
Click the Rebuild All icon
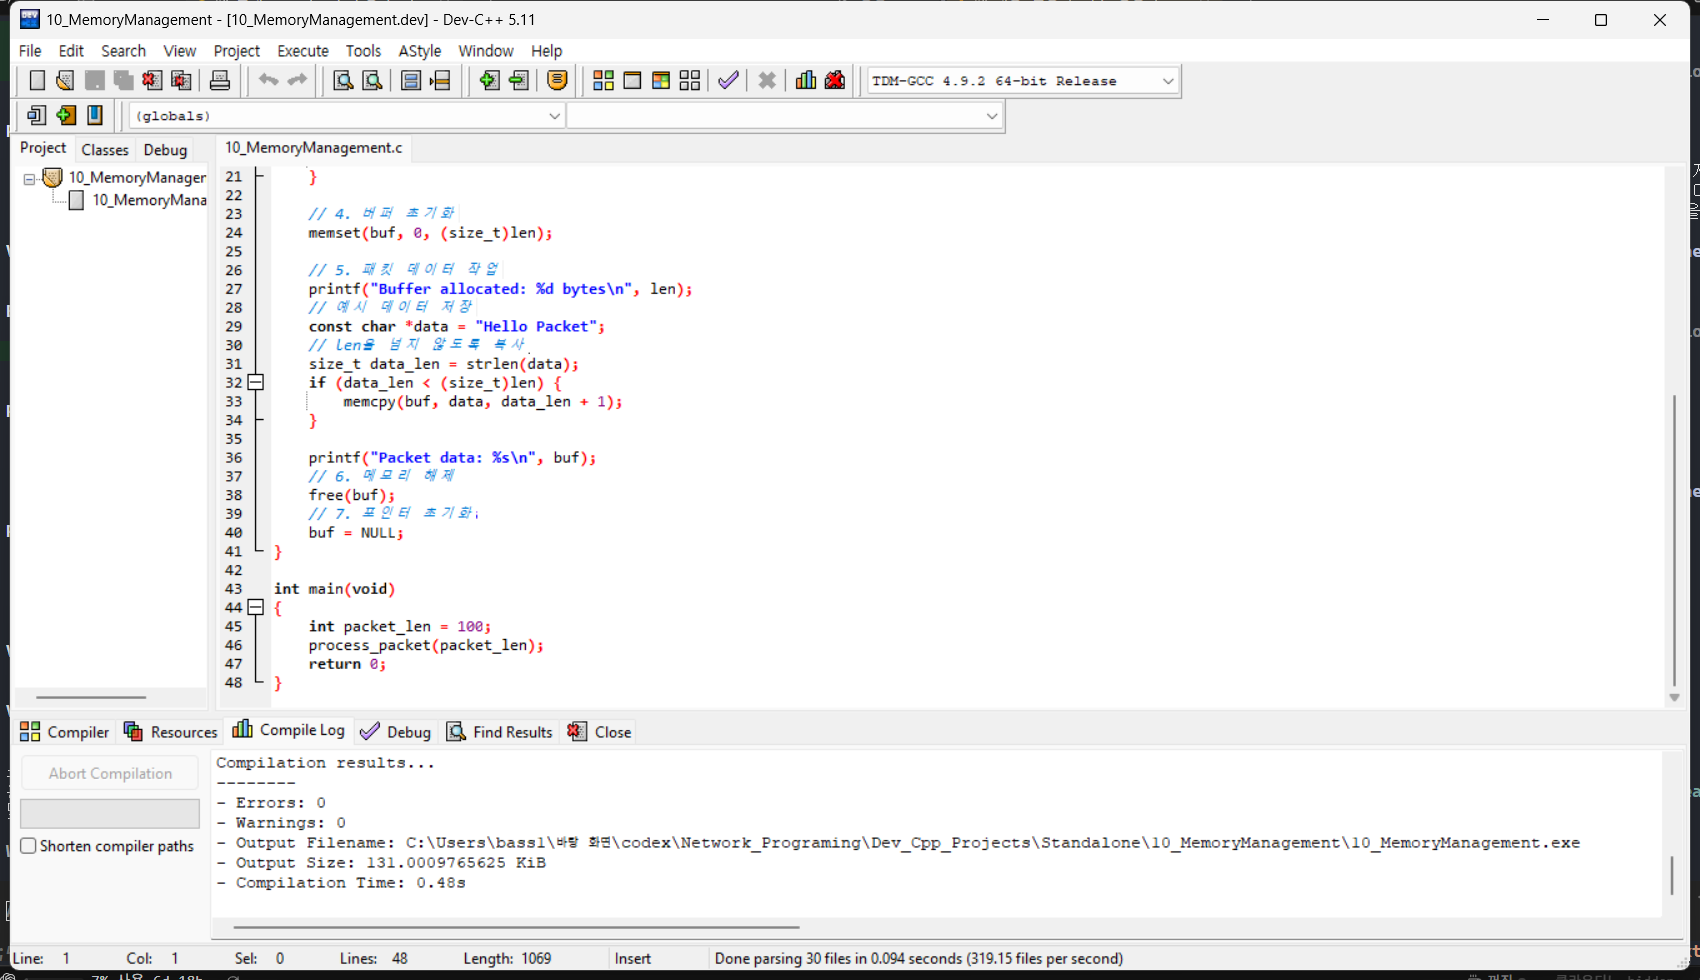[x=690, y=81]
